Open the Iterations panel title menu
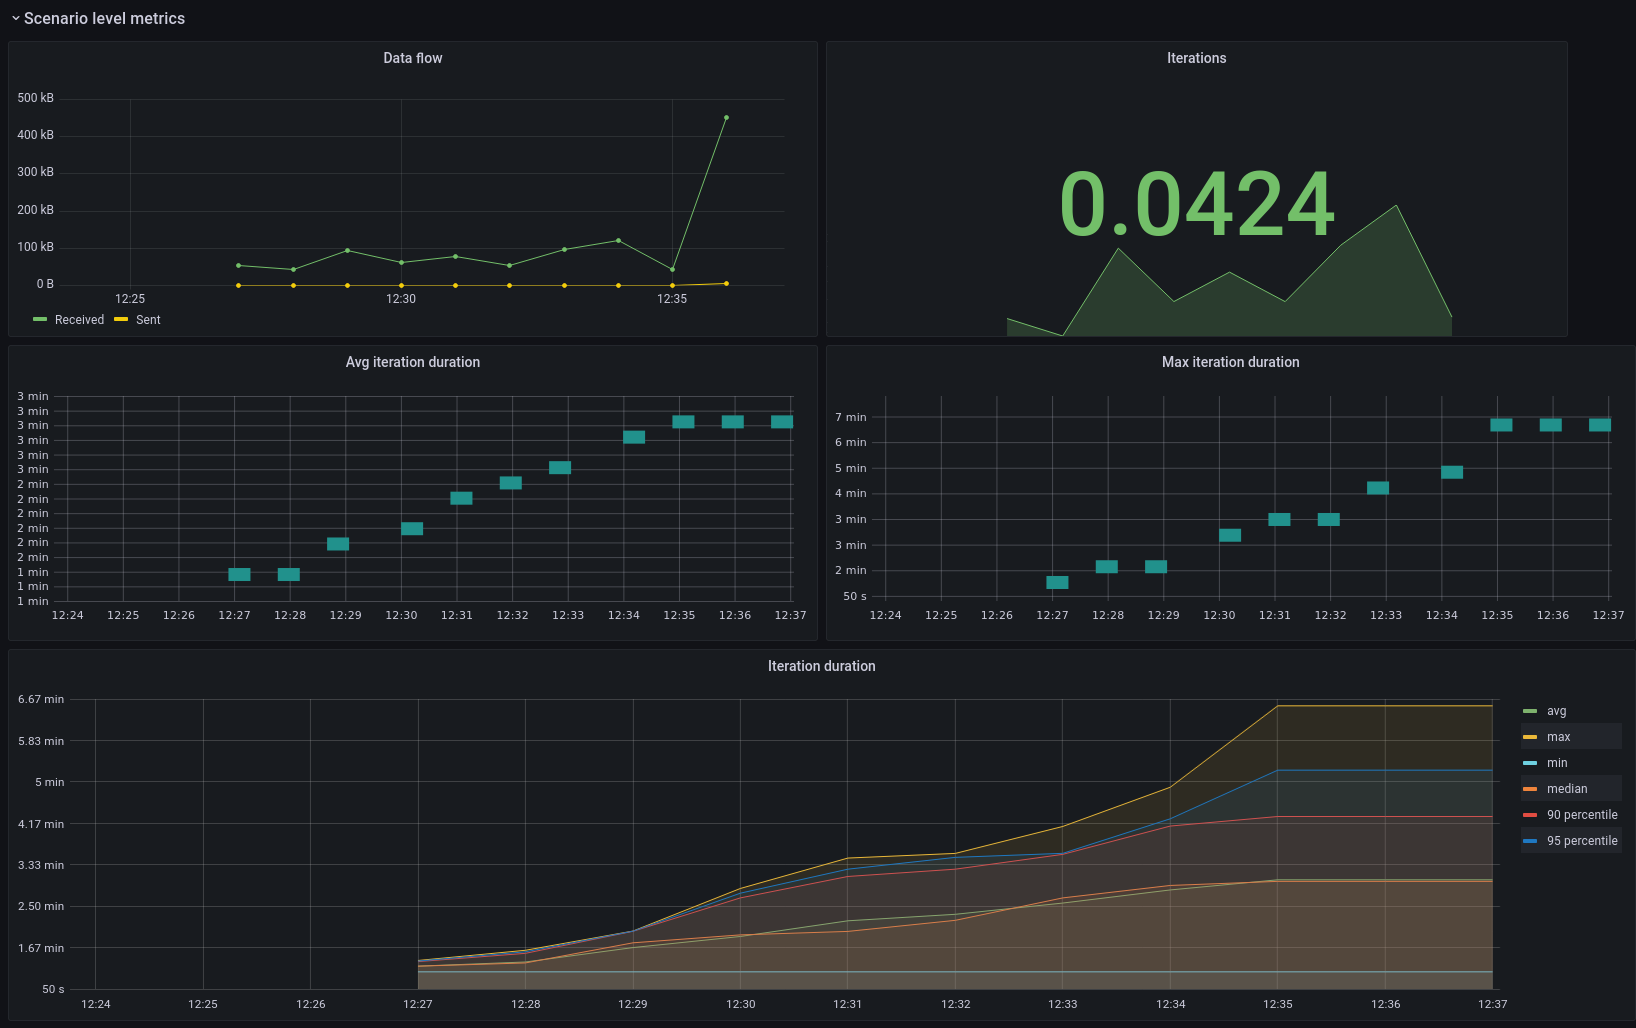This screenshot has height=1028, width=1636. [1196, 58]
